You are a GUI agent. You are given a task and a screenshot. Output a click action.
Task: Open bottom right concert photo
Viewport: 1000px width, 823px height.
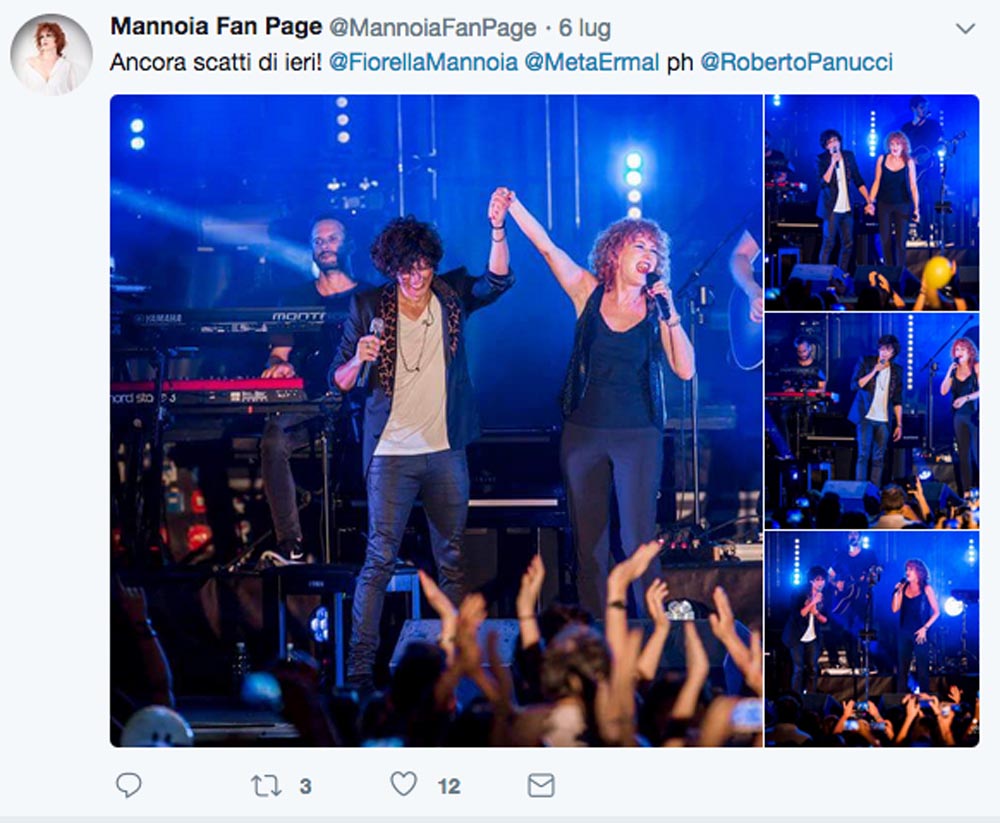872,639
